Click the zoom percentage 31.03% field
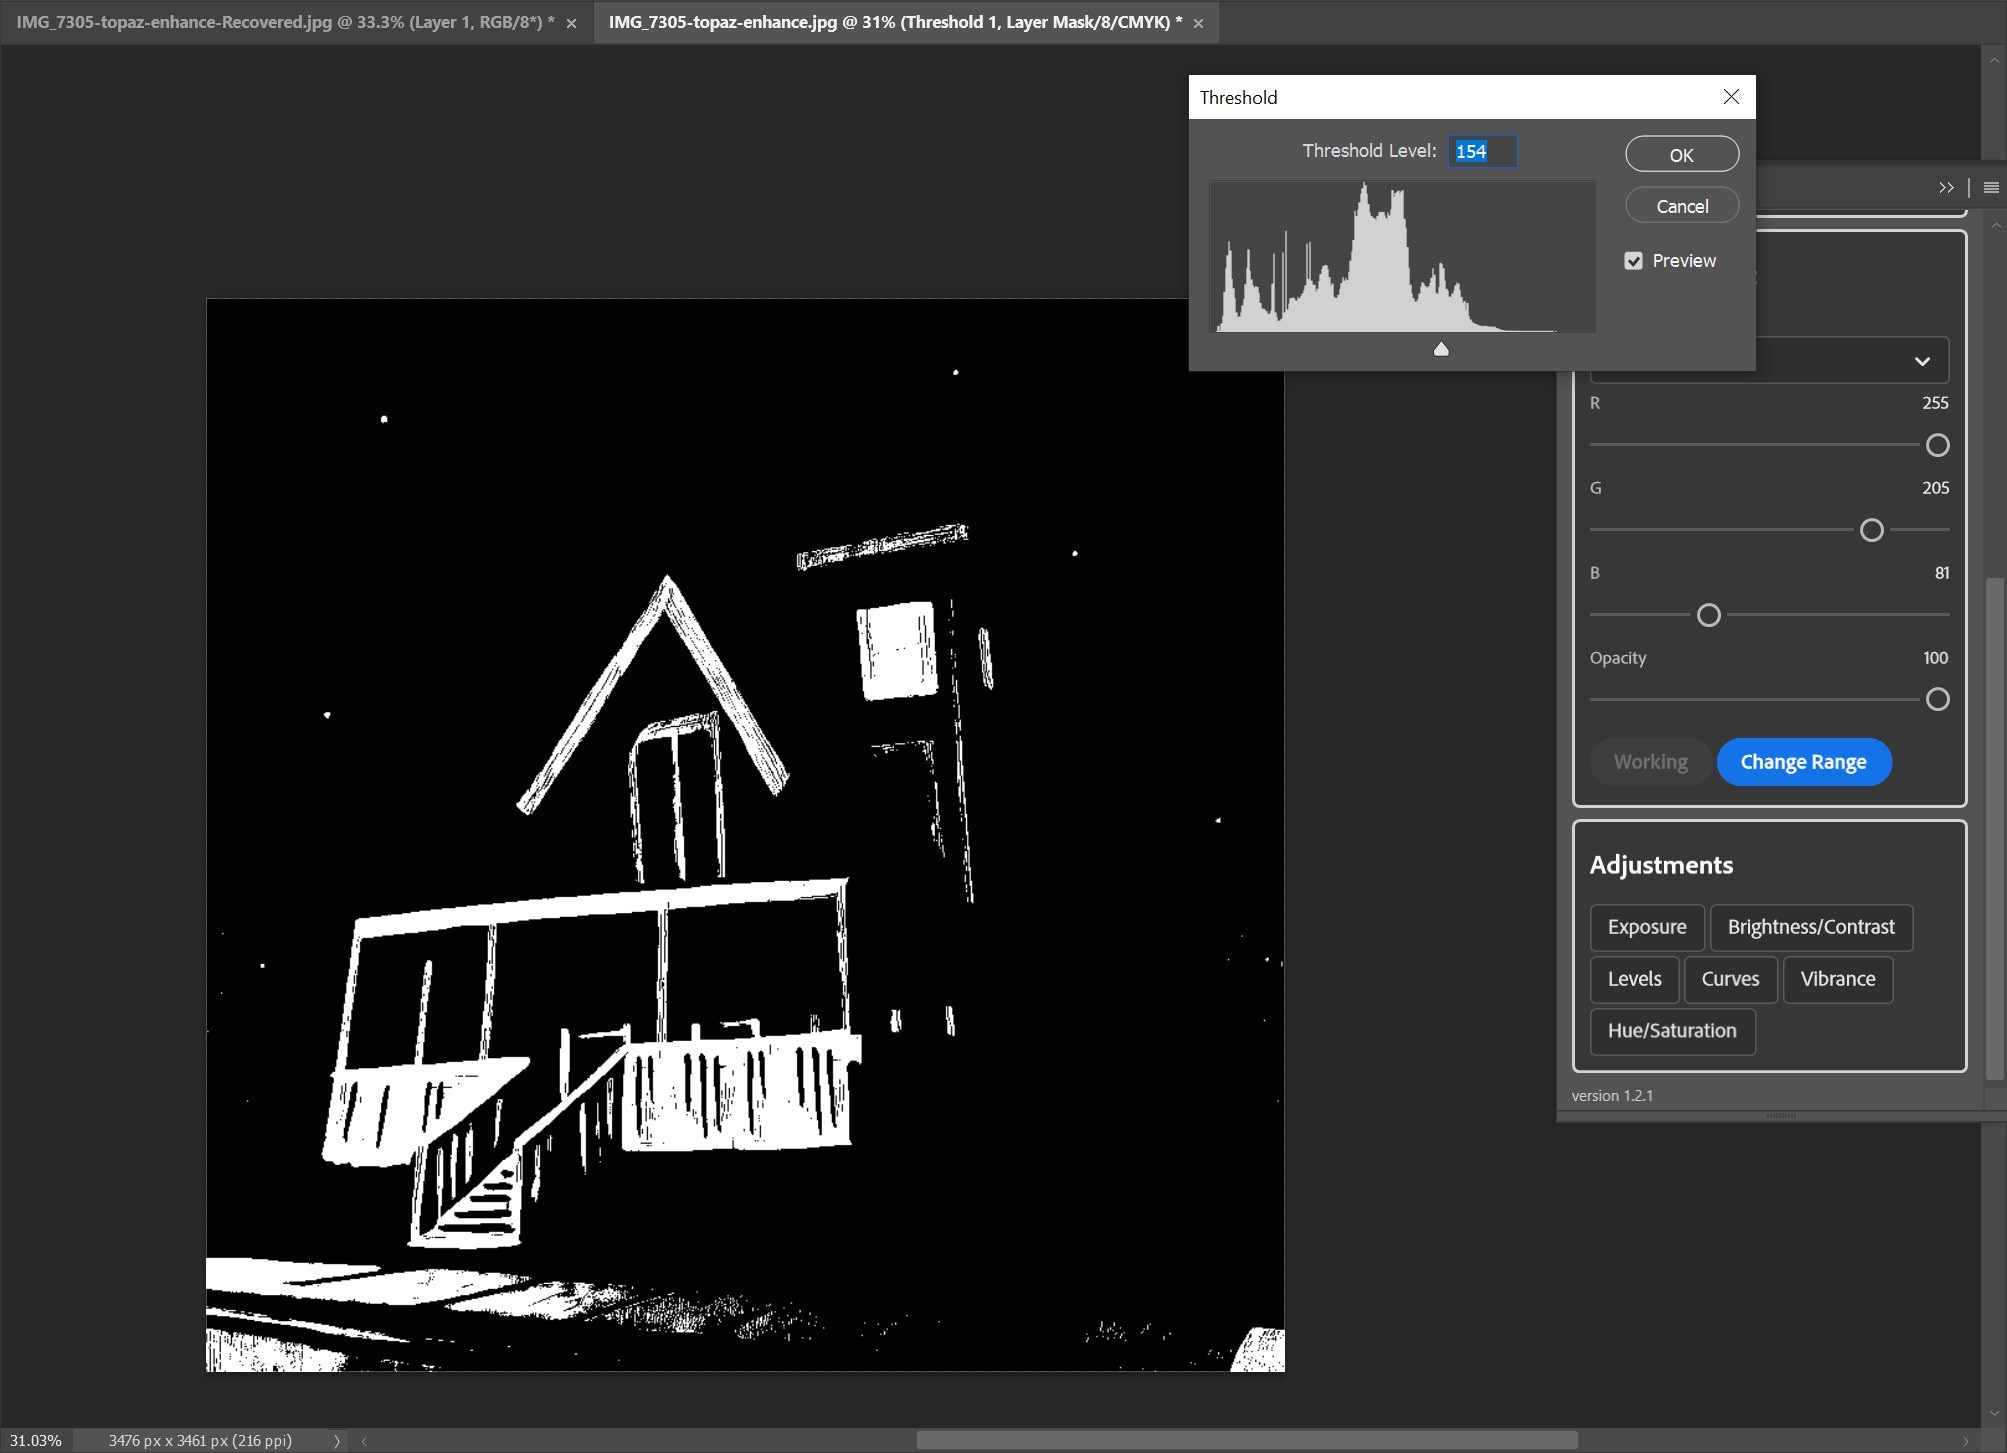Image resolution: width=2007 pixels, height=1453 pixels. 36,1440
